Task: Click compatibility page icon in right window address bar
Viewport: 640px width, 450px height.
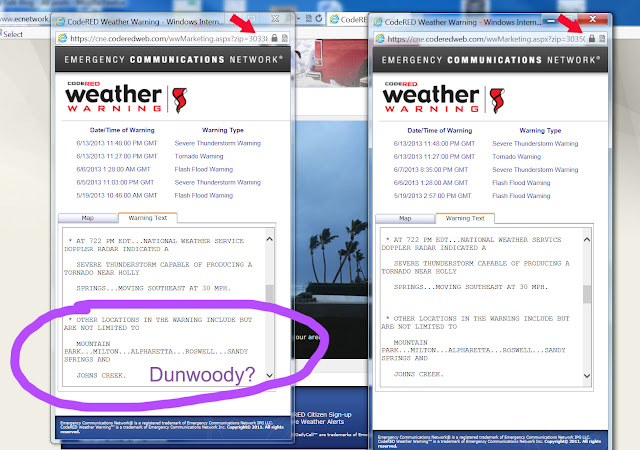Action: point(602,38)
